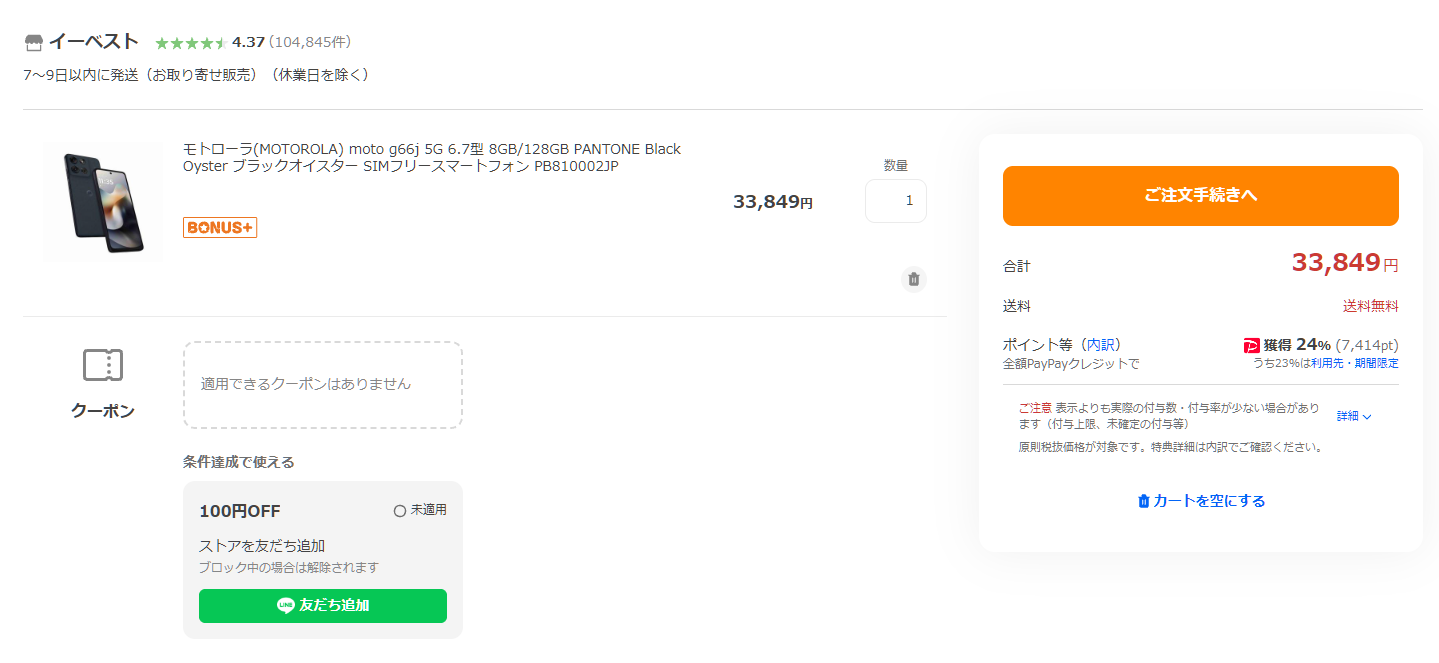Click the green star rating icons

tap(191, 43)
